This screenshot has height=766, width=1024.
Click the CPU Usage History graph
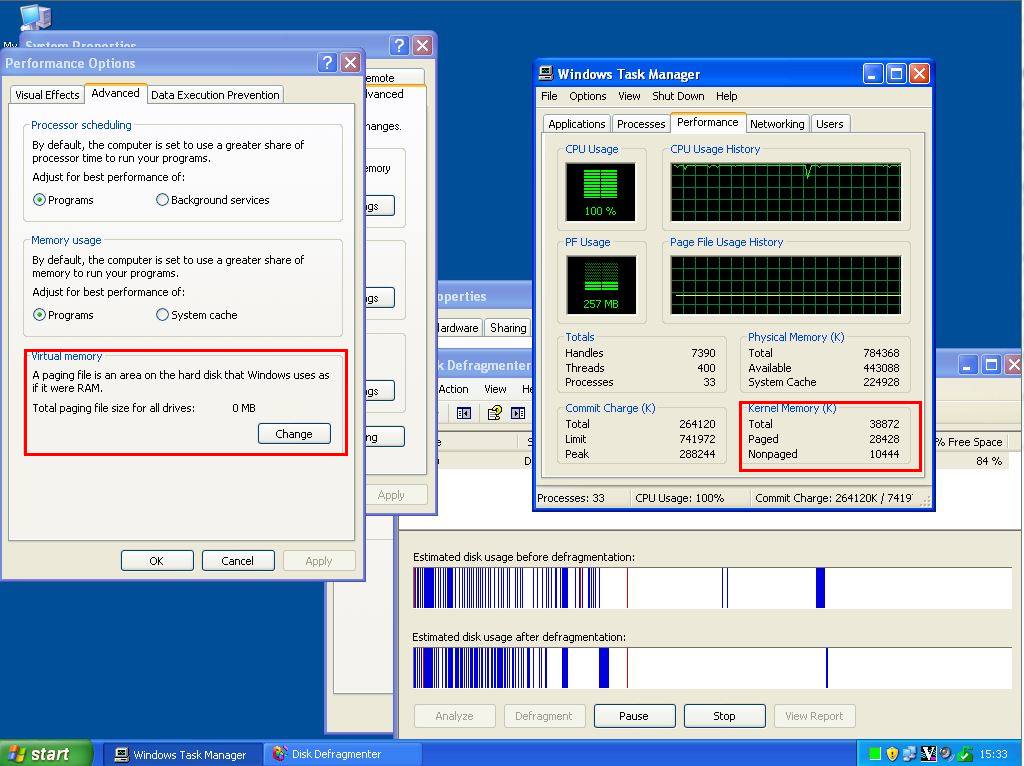coord(786,192)
